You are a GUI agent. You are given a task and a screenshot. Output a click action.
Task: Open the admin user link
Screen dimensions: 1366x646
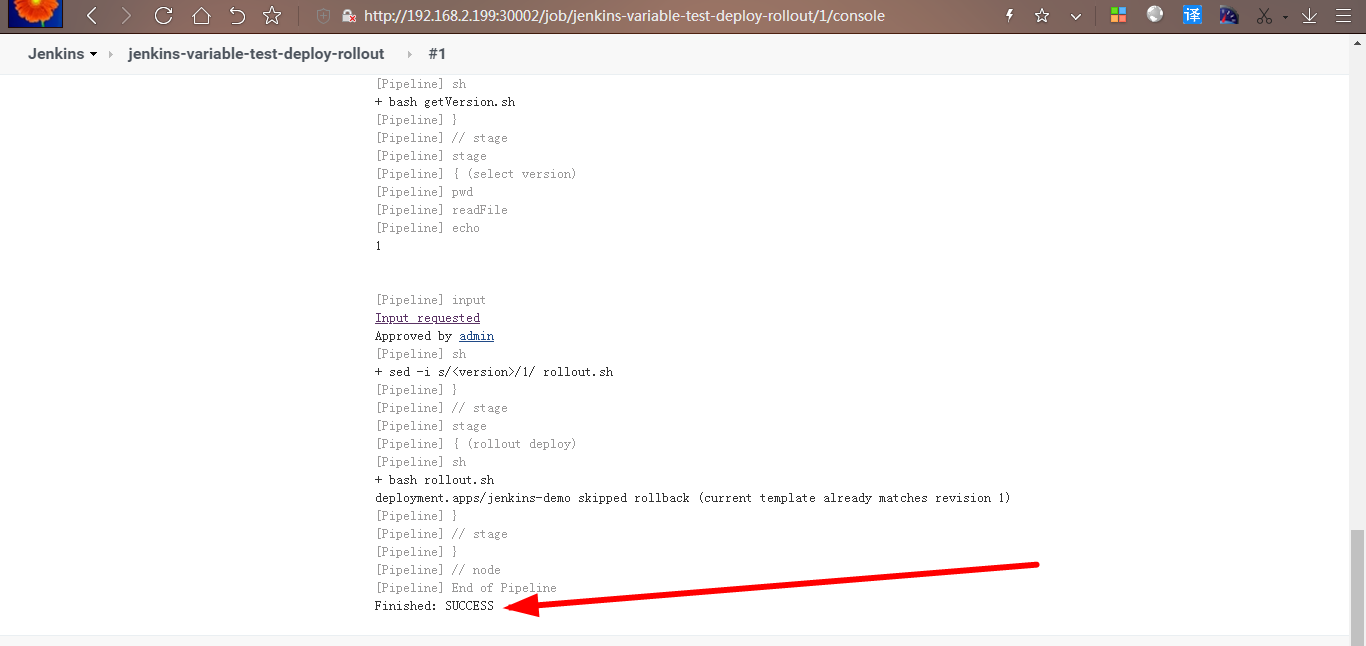pyautogui.click(x=476, y=336)
